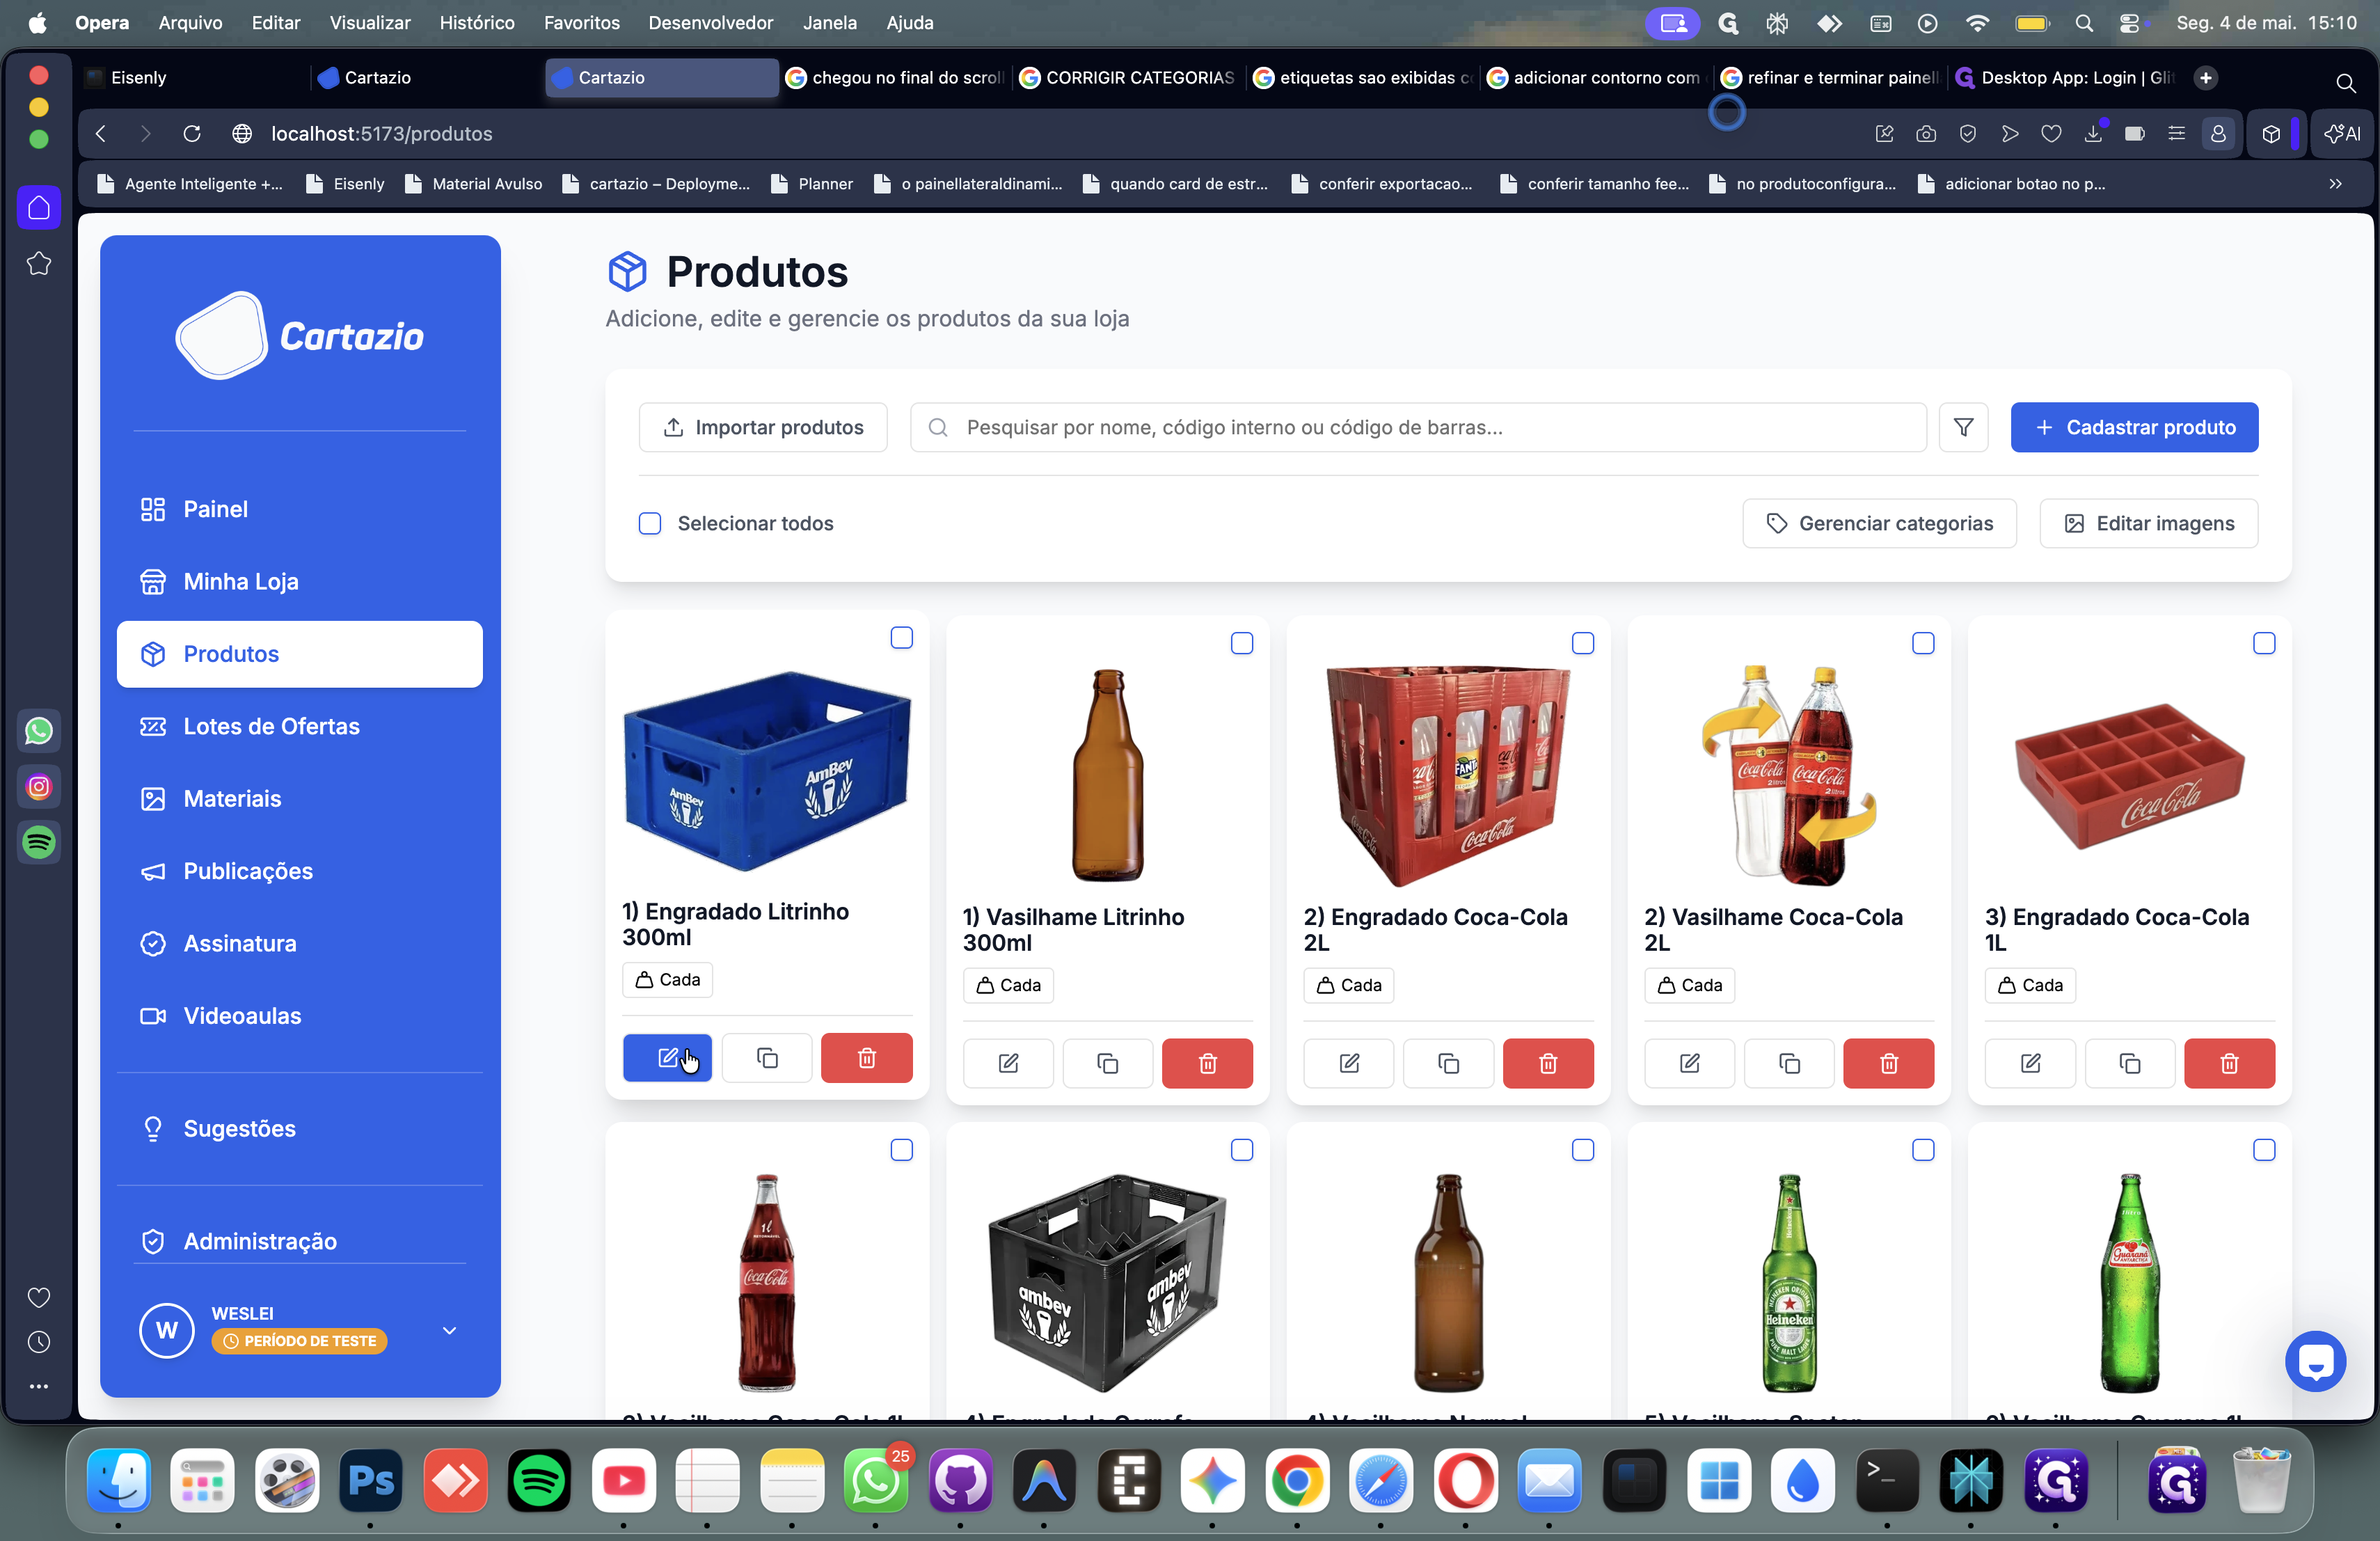Edit the Vasilhame Coca-Cola 2L product
This screenshot has height=1541, width=2380.
click(x=1689, y=1063)
